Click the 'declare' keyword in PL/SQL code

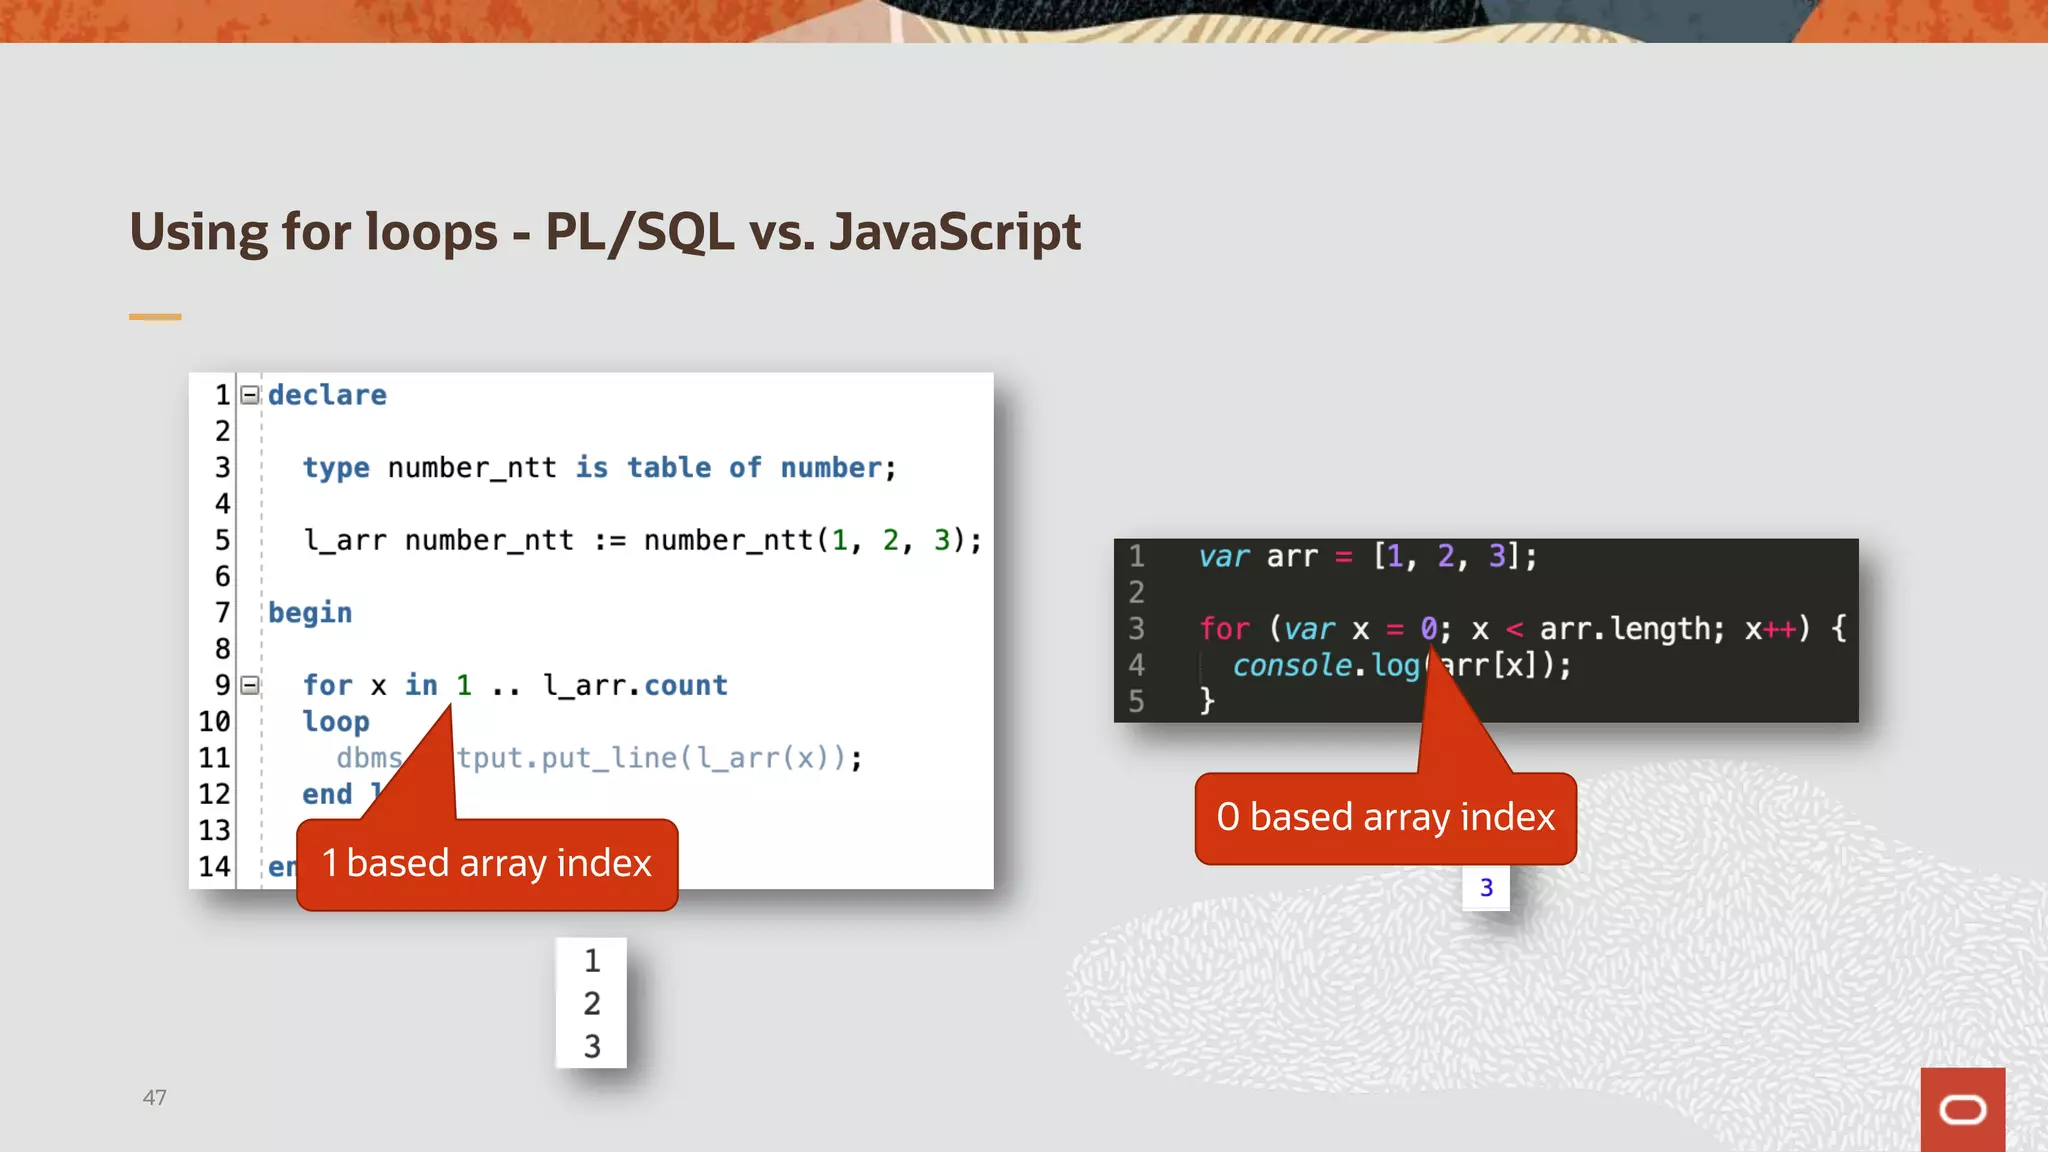327,395
